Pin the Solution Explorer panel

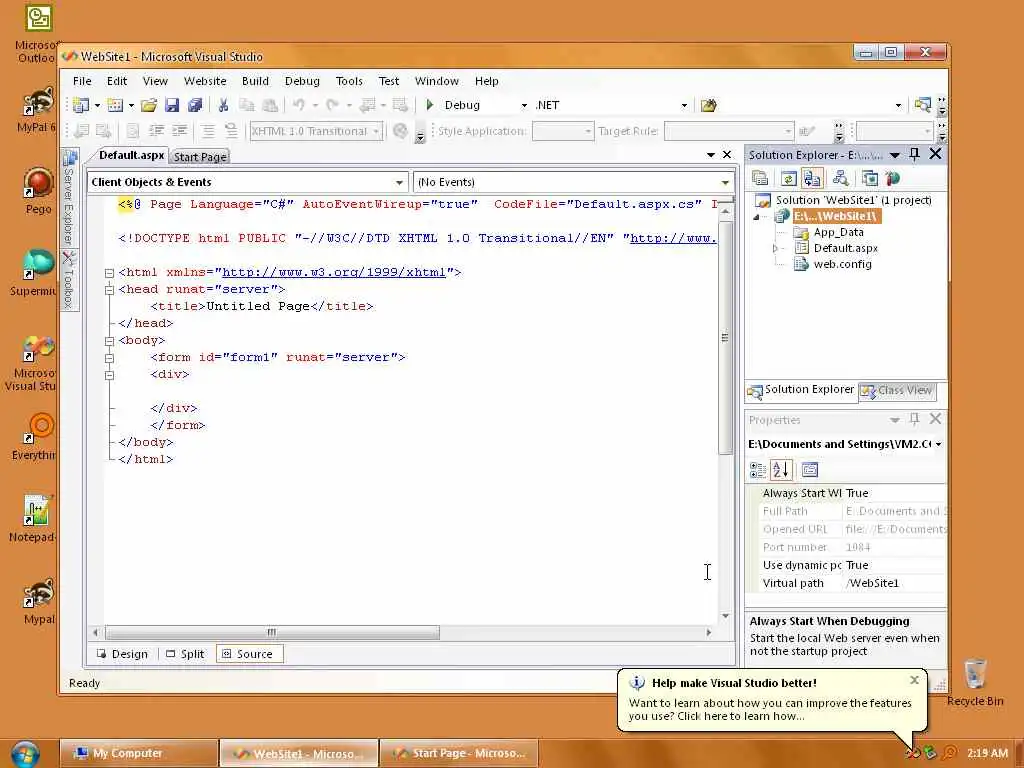click(914, 154)
